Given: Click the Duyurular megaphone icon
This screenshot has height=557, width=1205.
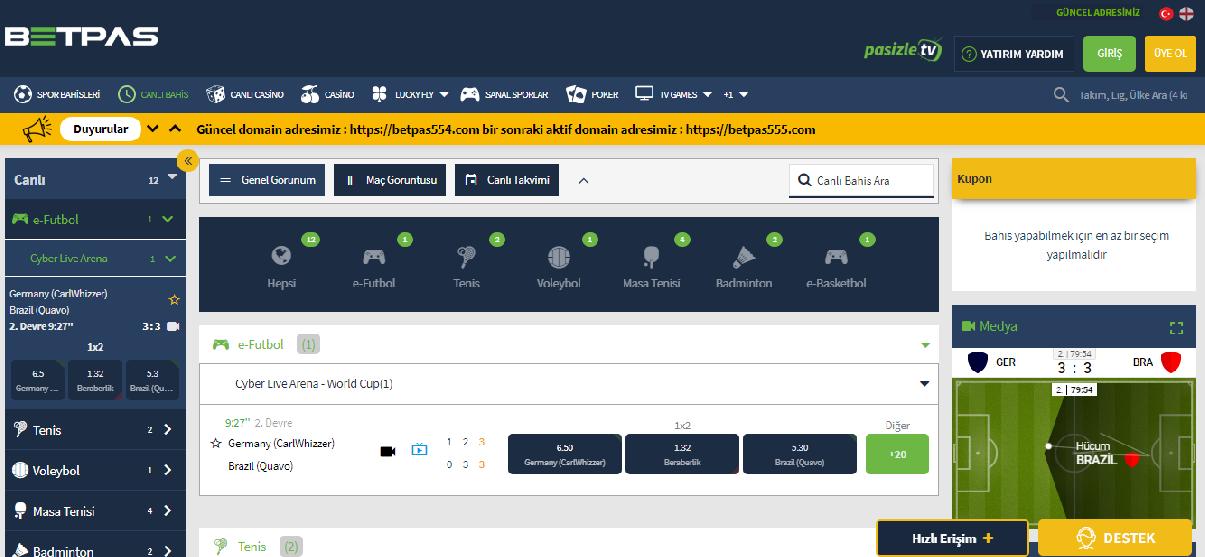Looking at the screenshot, I should coord(37,129).
